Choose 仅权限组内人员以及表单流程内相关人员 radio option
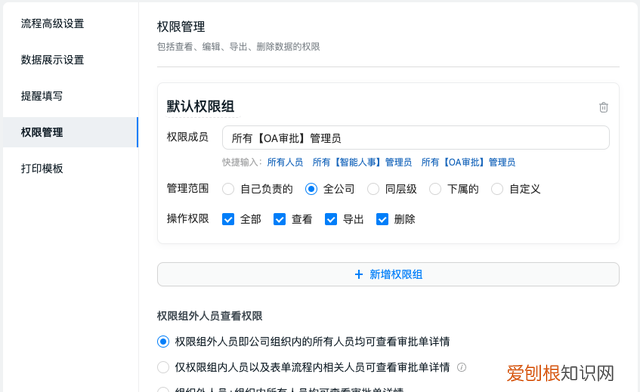 tap(163, 367)
